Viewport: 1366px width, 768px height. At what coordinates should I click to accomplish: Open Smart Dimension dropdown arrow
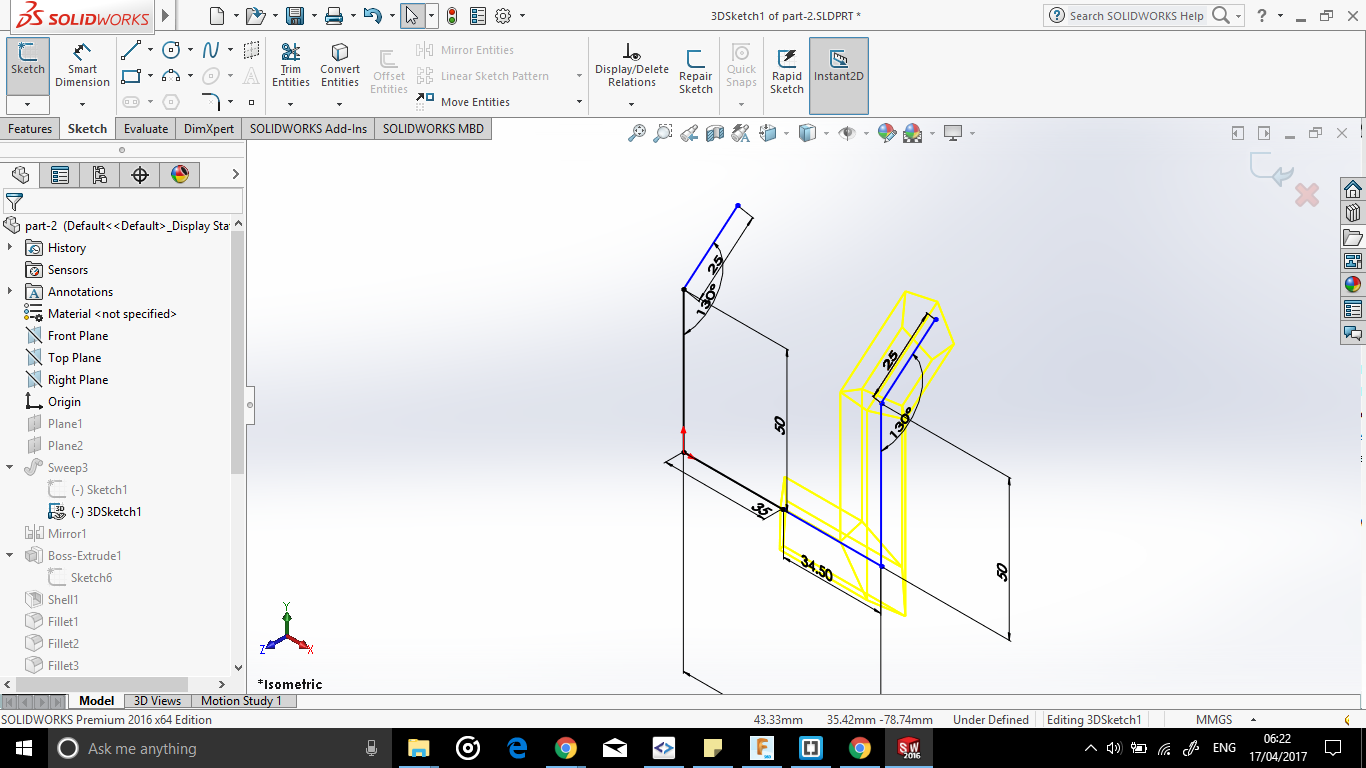pyautogui.click(x=82, y=103)
